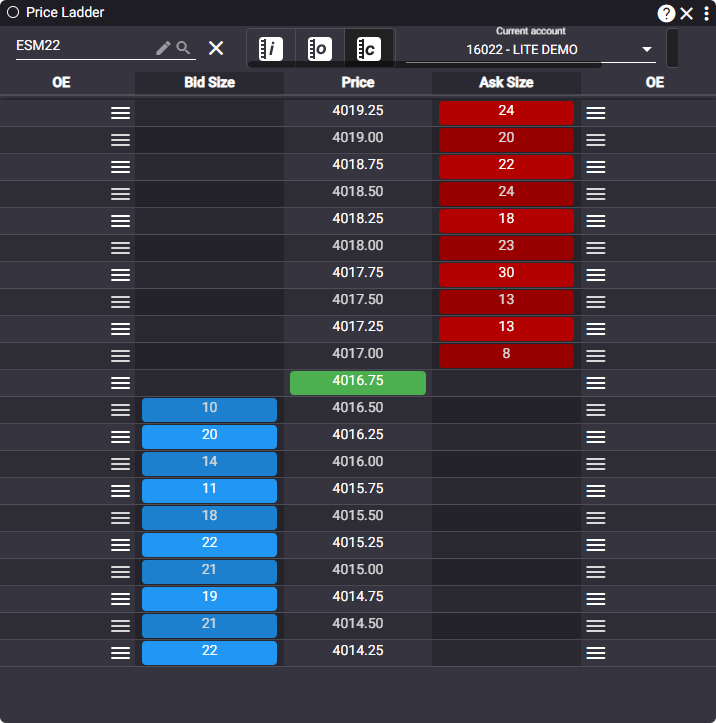Click ask size 30 at 4017.75
This screenshot has width=716, height=723.
point(506,275)
